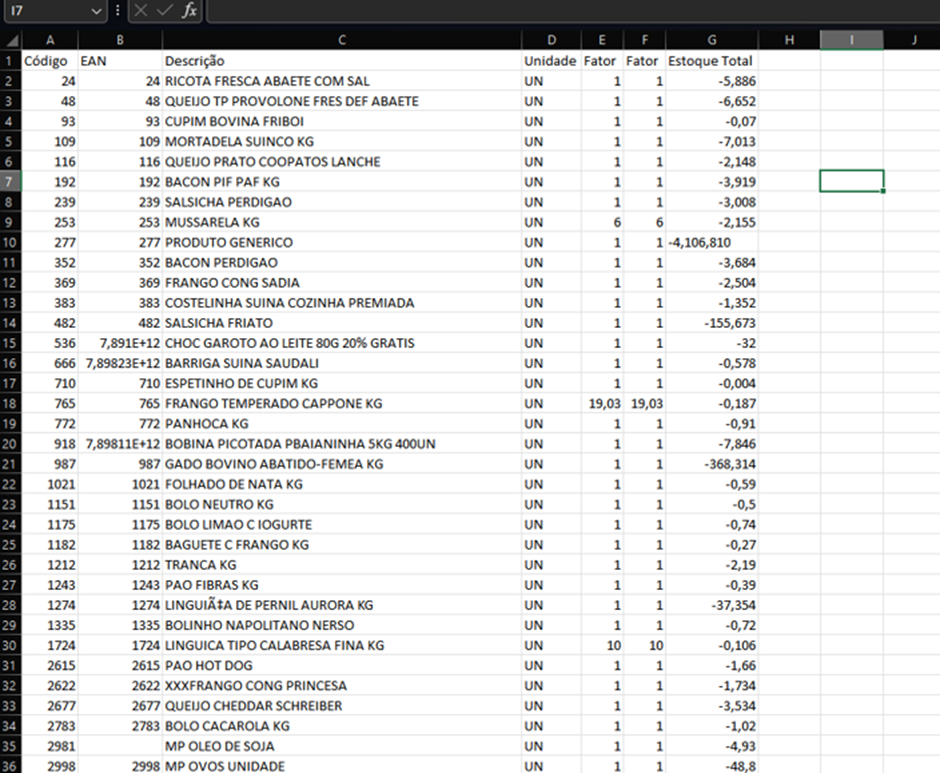
Task: Click the EAN cell showing 7,891E+12
Action: click(x=120, y=343)
